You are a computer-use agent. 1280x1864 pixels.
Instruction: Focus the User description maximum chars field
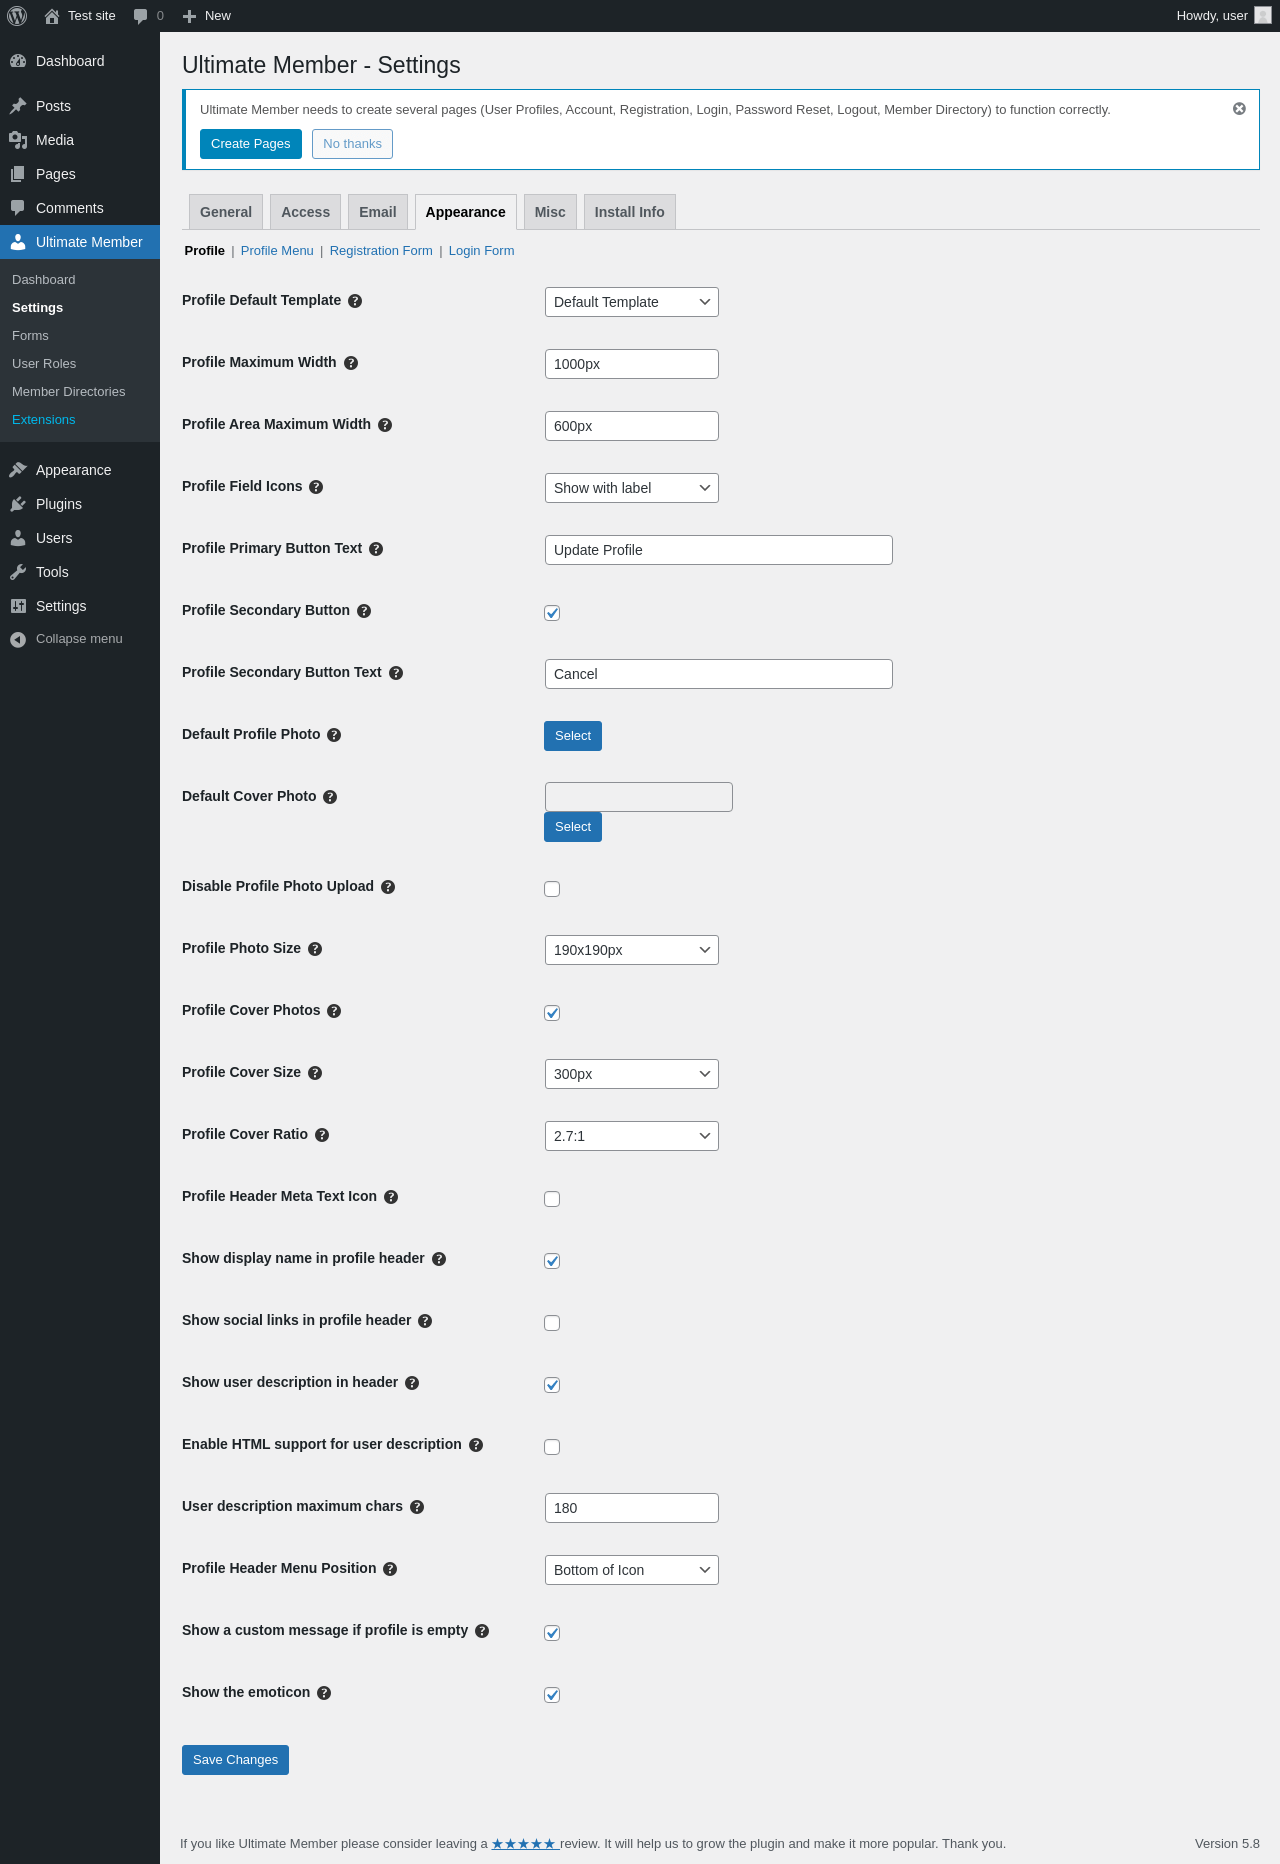click(x=632, y=1508)
